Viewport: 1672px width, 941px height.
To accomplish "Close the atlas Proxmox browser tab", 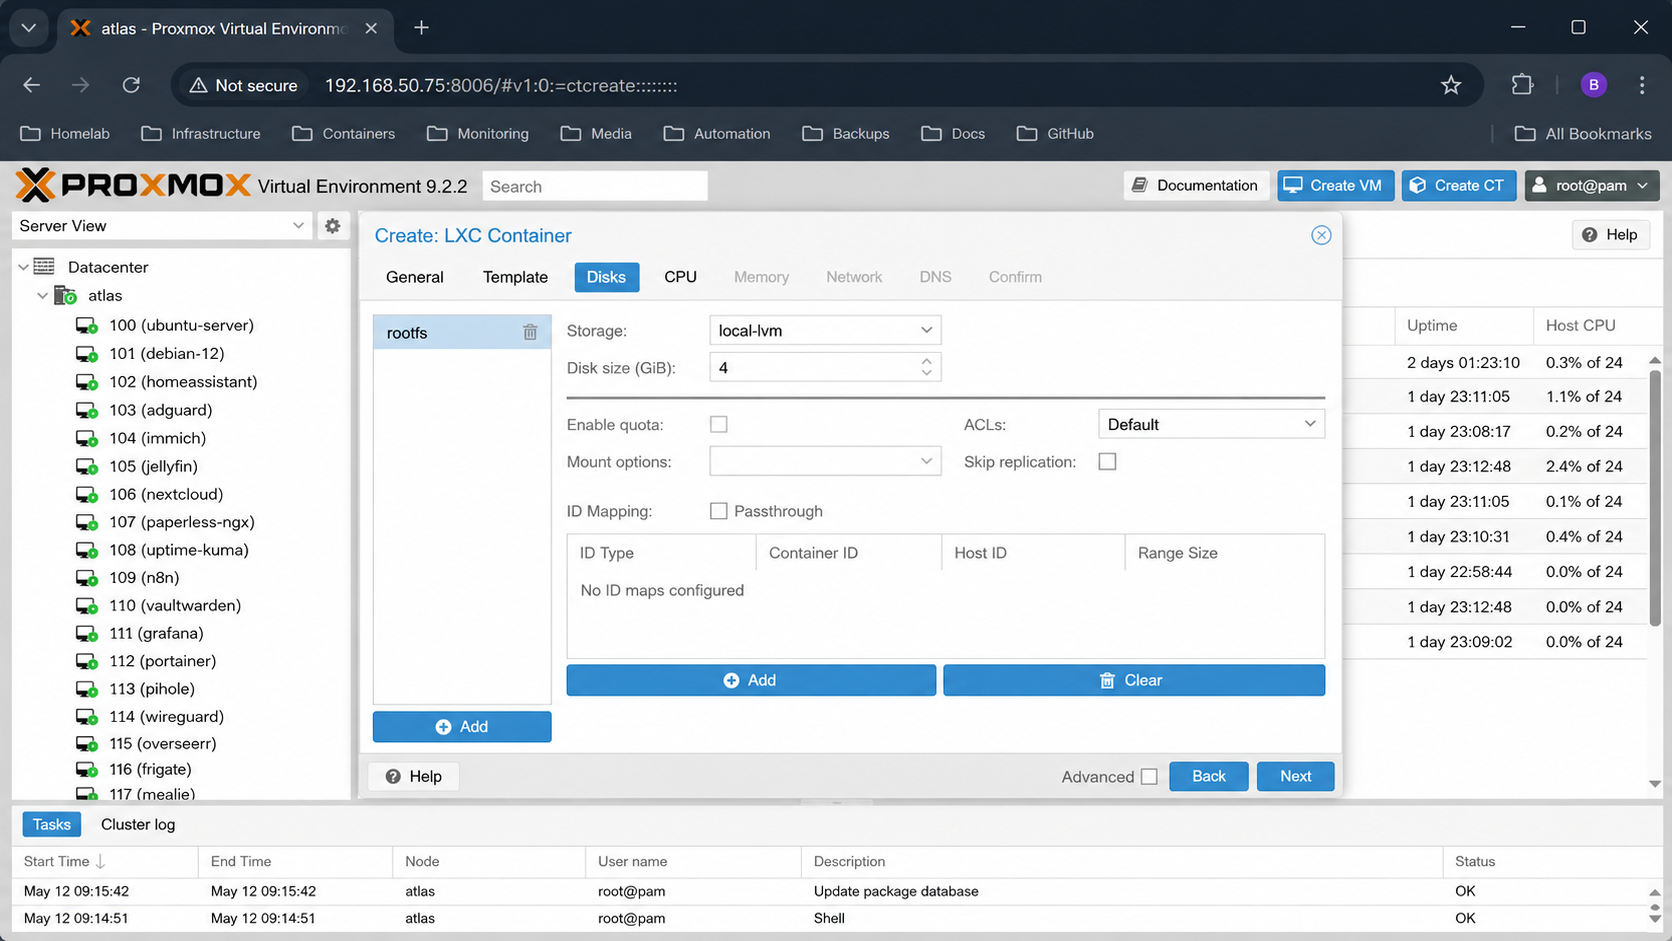I will click(371, 28).
